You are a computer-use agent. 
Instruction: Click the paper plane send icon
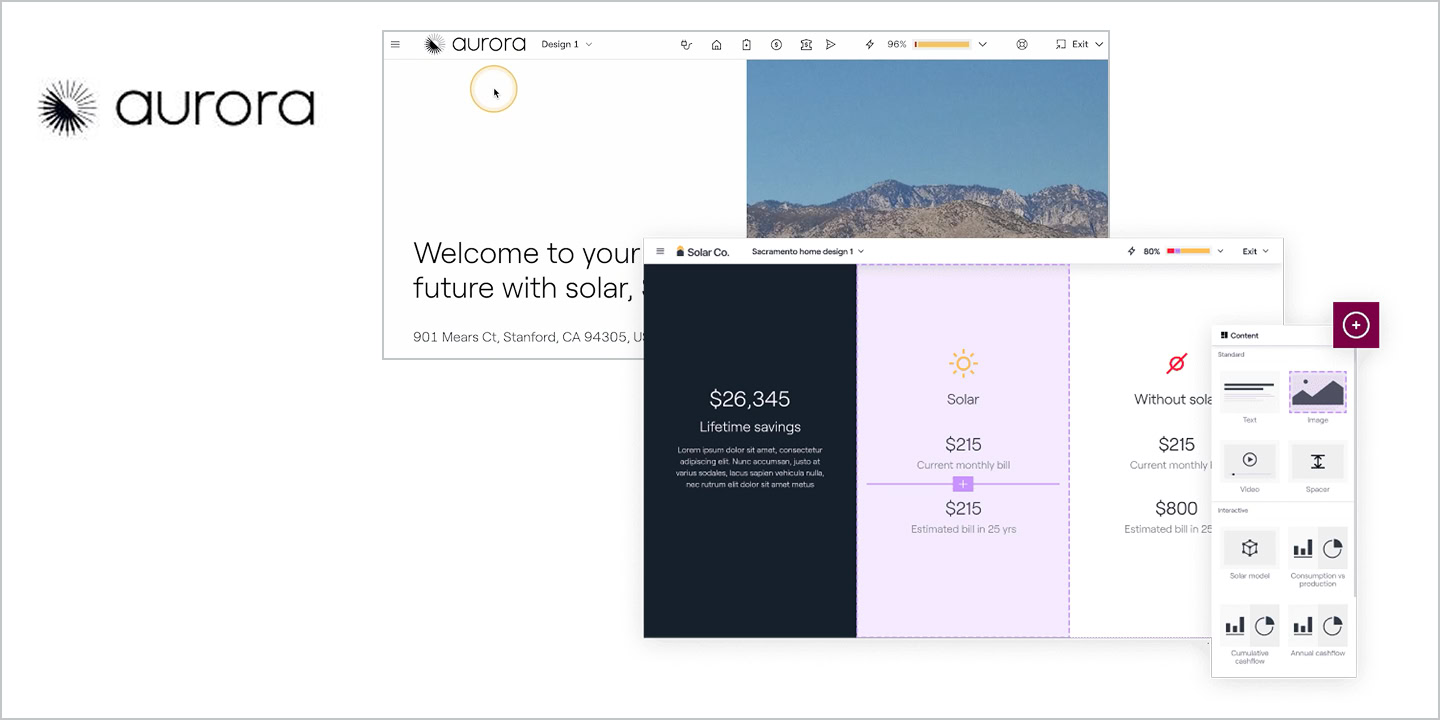[830, 45]
